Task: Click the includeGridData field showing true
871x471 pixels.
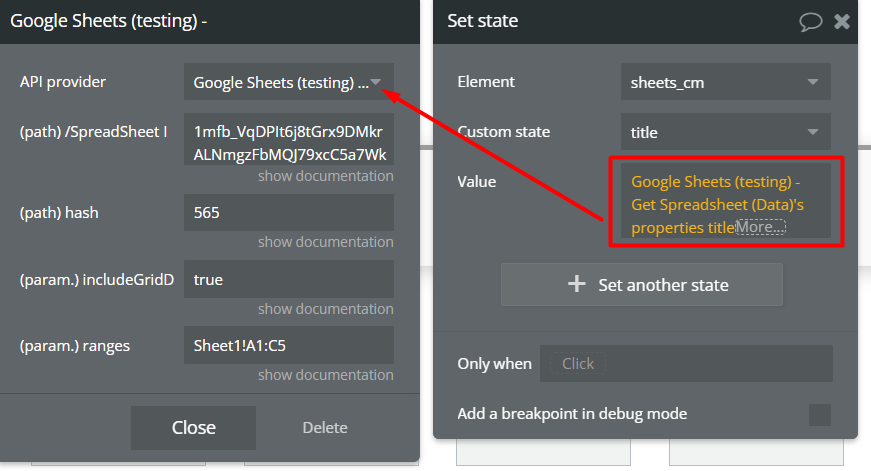Action: [288, 279]
